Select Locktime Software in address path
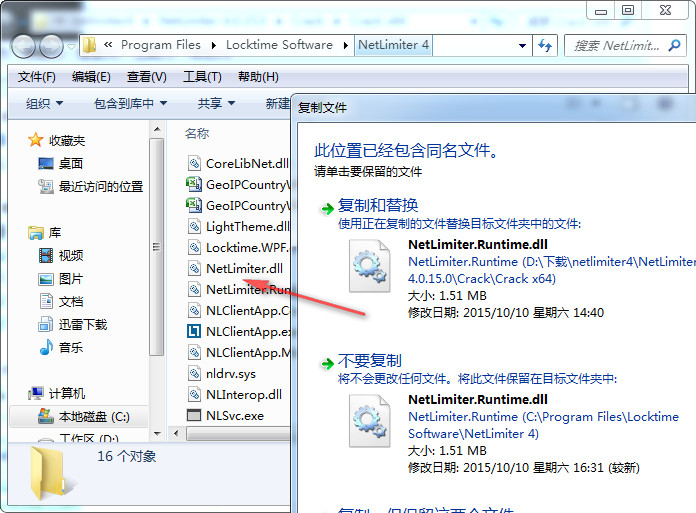This screenshot has height=513, width=696. click(279, 45)
